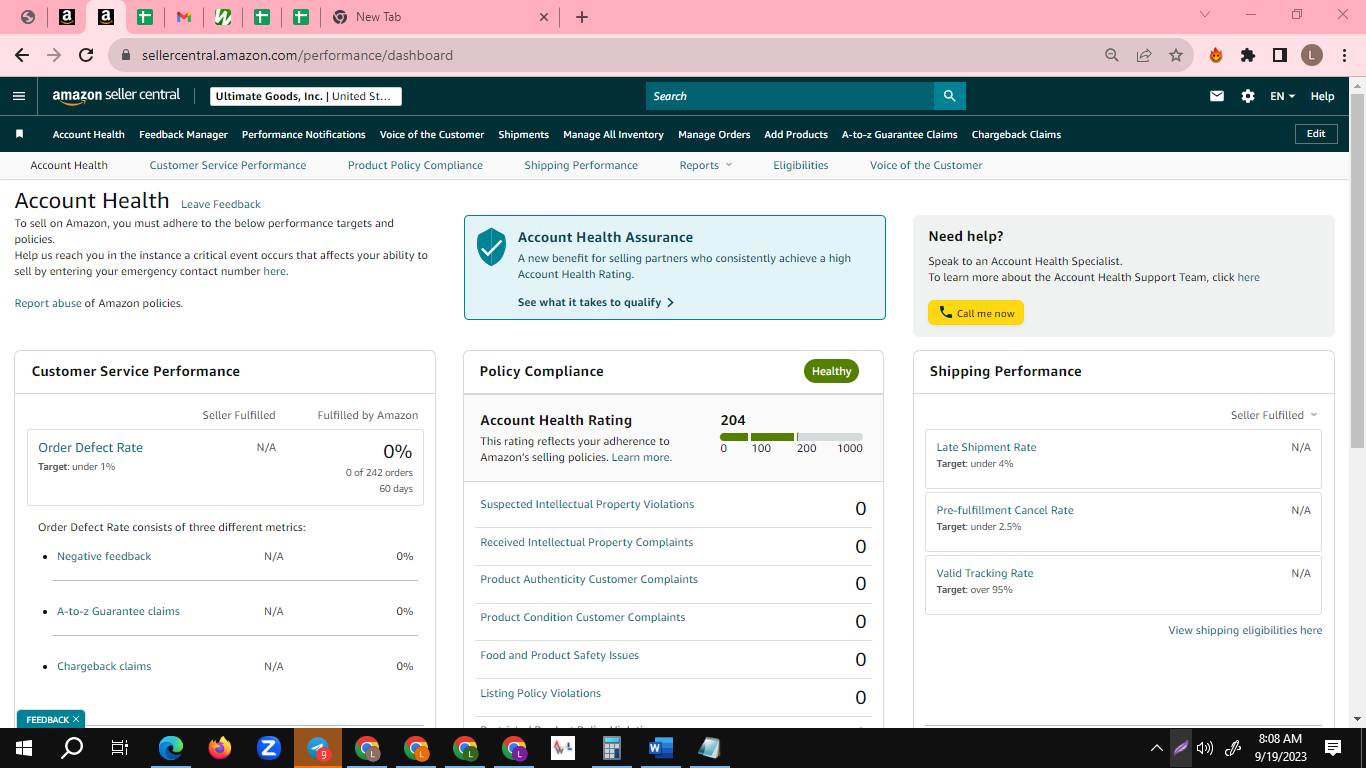Open the Late Shipment Rate link
This screenshot has width=1366, height=768.
click(x=986, y=447)
